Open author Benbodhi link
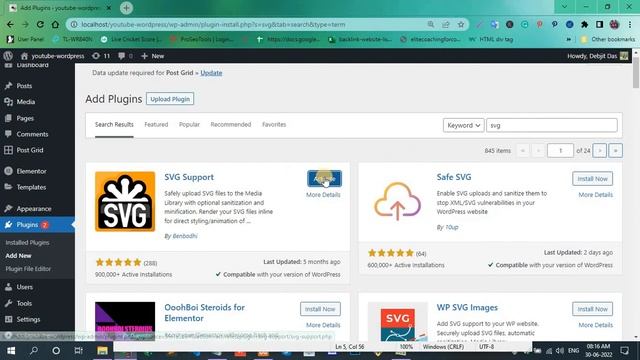 click(185, 236)
